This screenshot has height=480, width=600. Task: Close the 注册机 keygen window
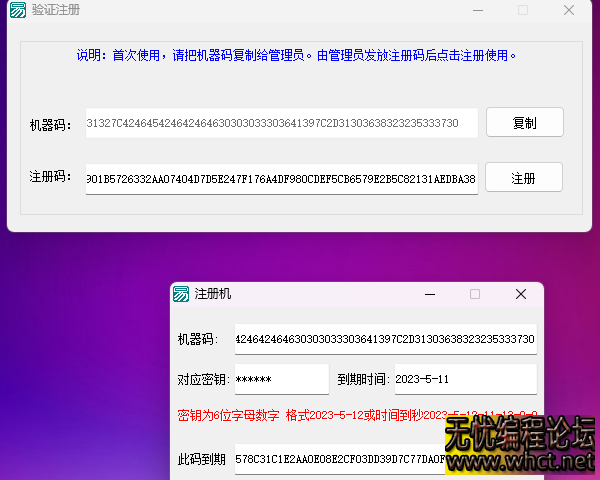point(520,294)
